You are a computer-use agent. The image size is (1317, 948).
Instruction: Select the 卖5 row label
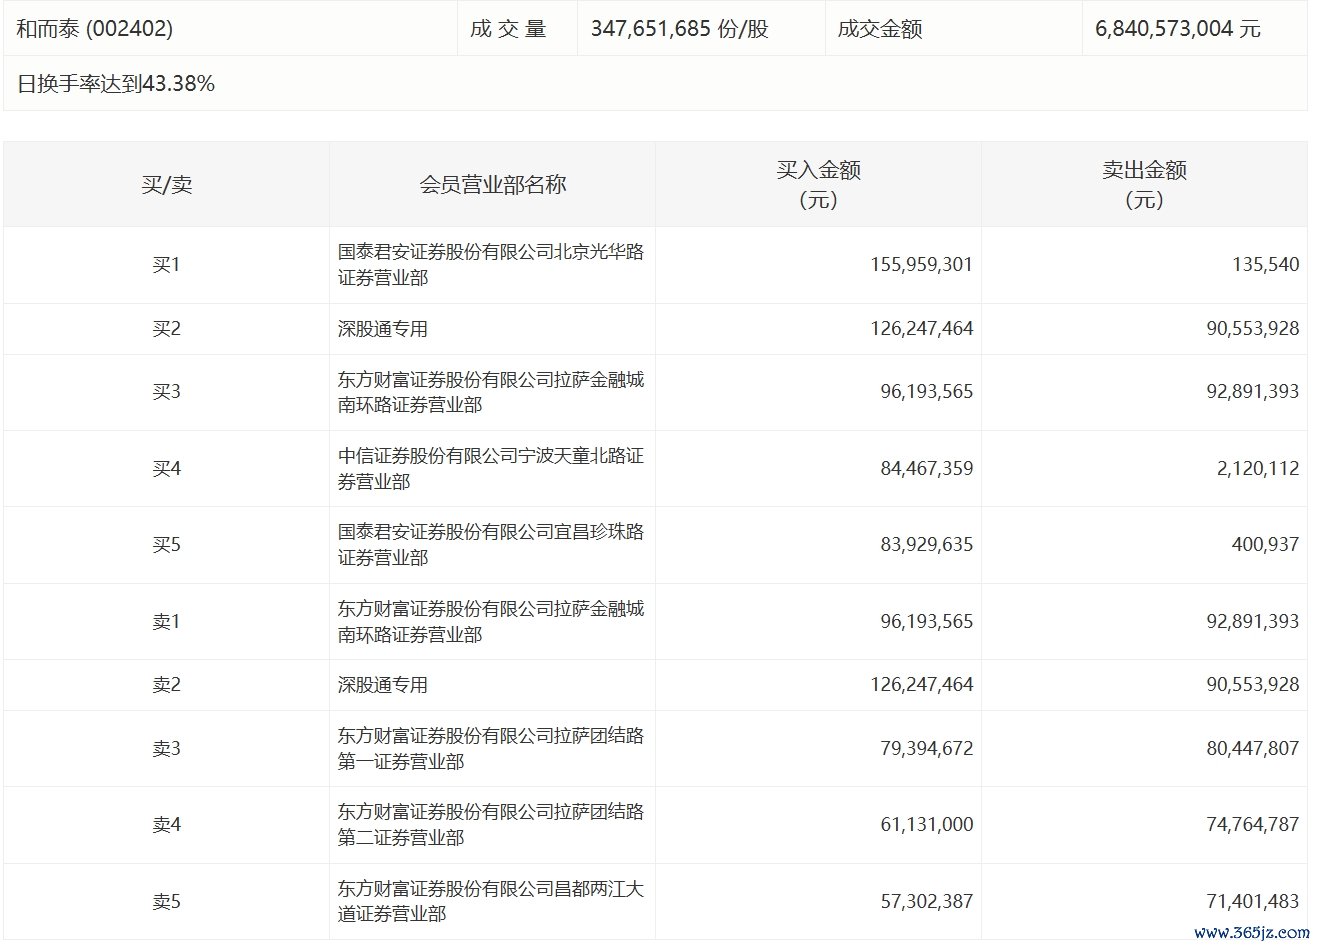[166, 902]
